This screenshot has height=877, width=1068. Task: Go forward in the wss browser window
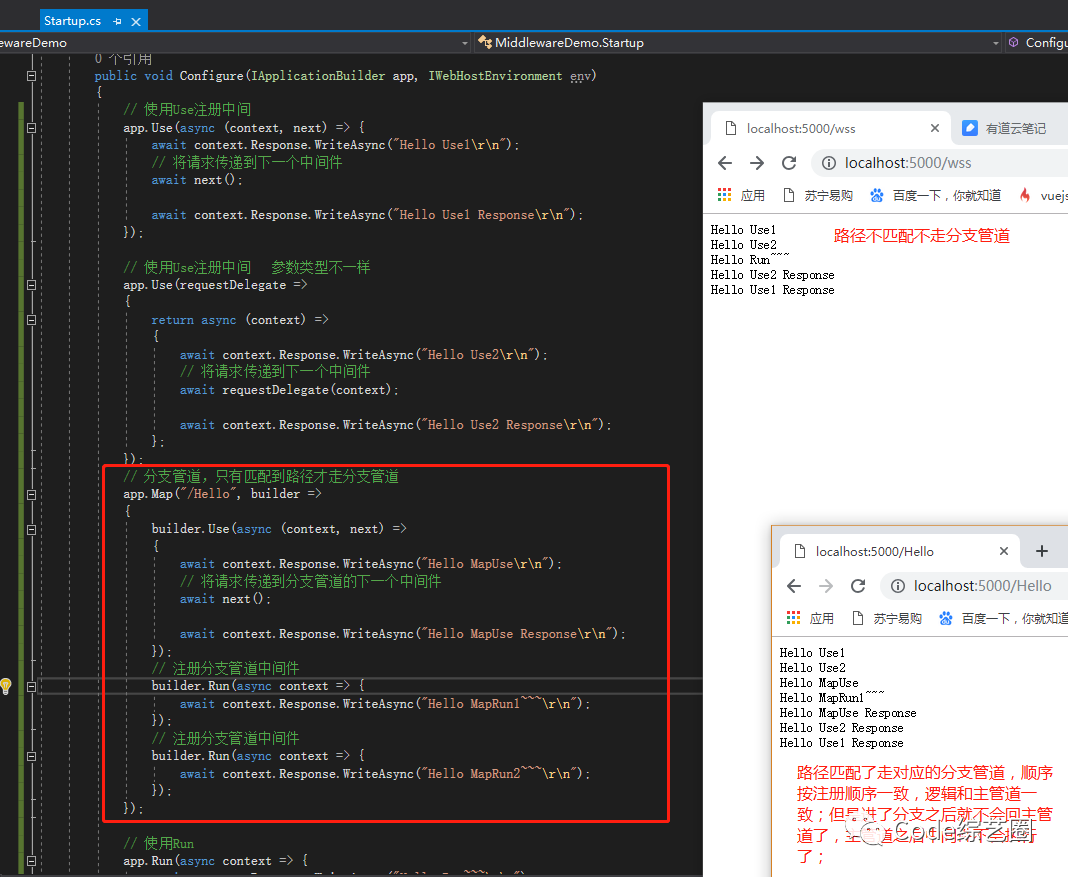pyautogui.click(x=757, y=163)
